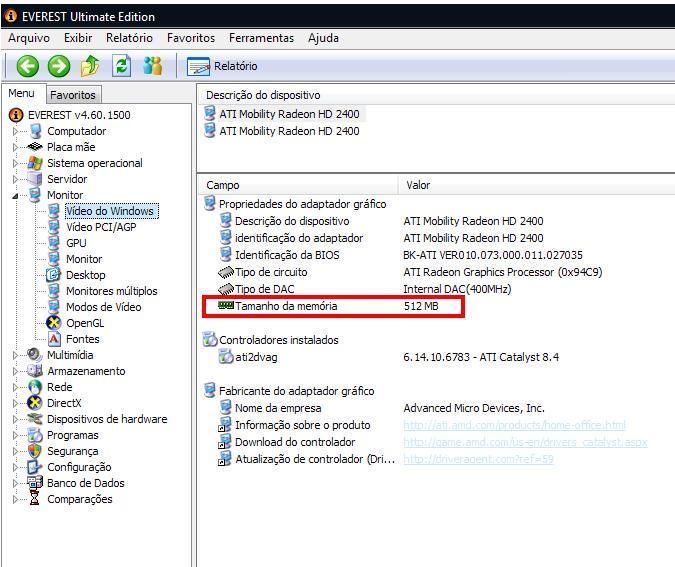Click the Configuração icon in the tree

(x=34, y=467)
